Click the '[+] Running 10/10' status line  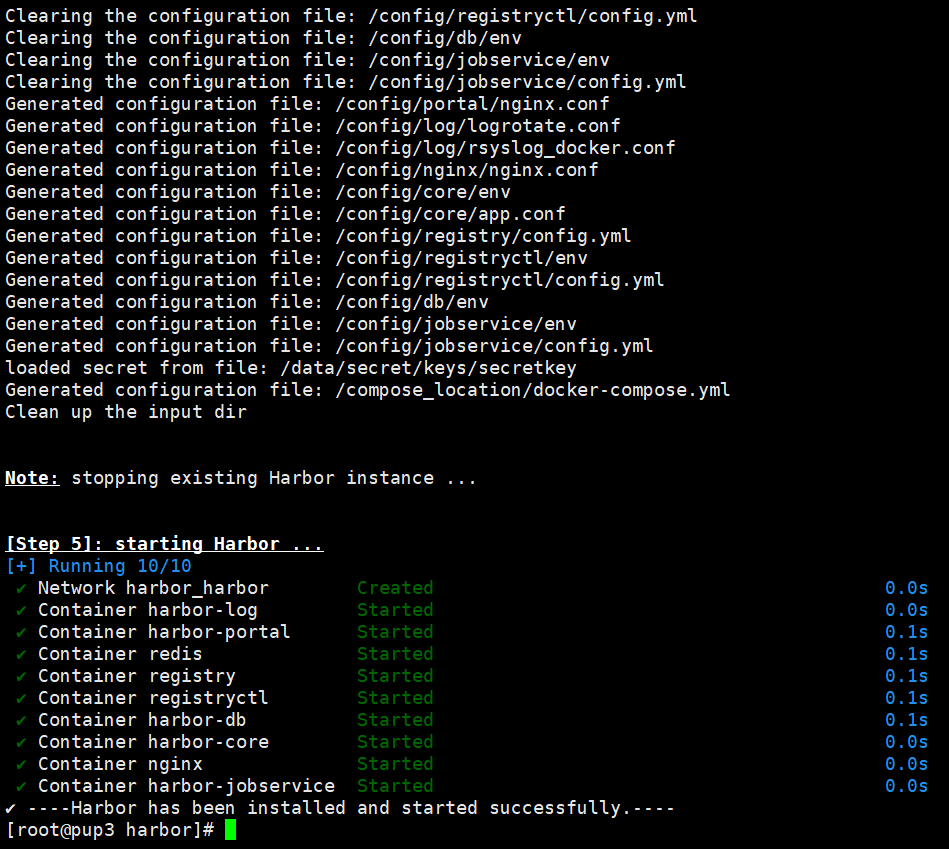tap(99, 566)
